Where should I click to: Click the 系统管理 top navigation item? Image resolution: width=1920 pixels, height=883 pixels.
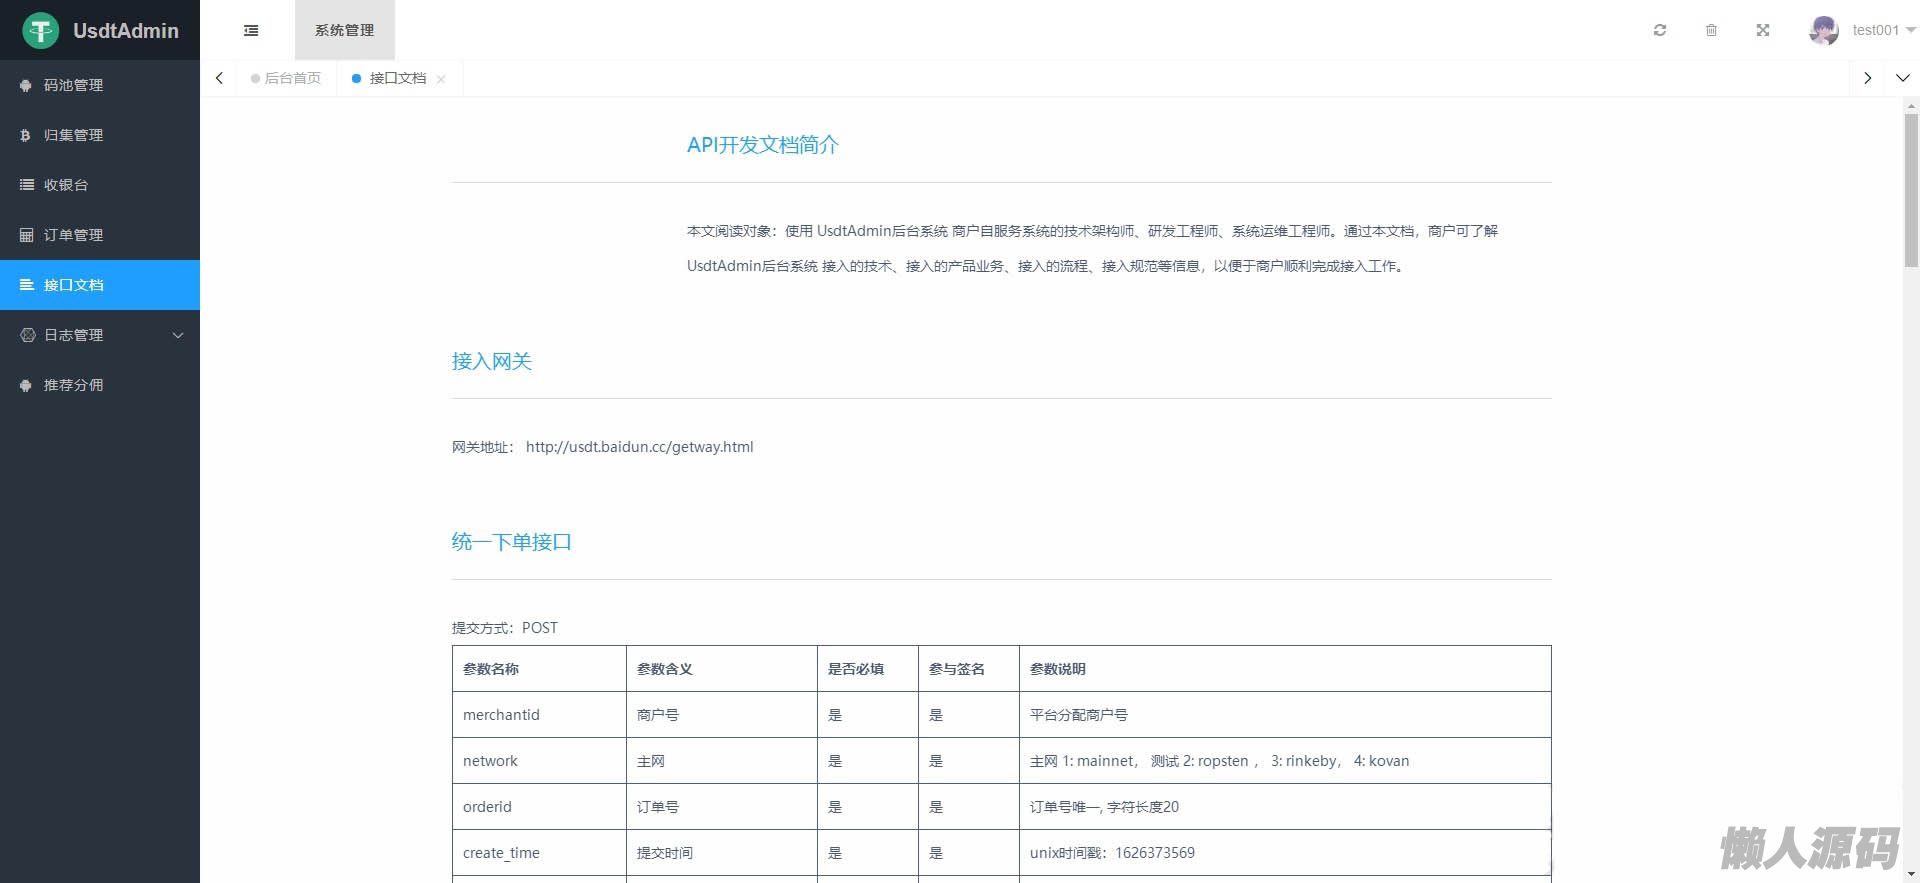coord(344,30)
